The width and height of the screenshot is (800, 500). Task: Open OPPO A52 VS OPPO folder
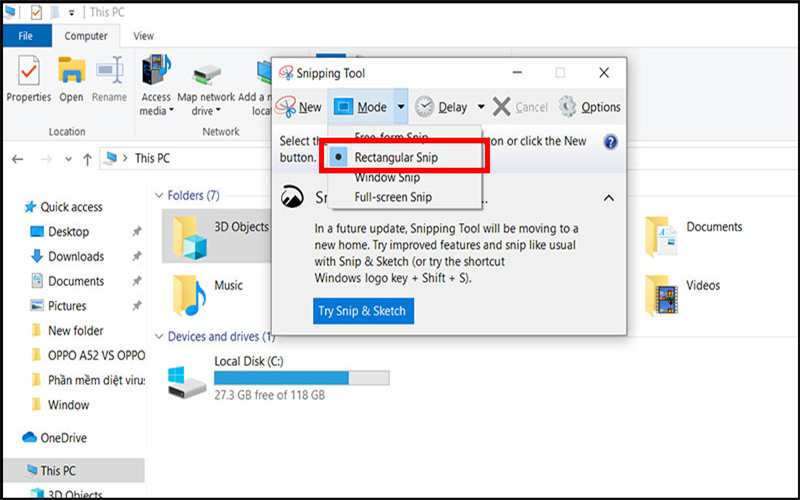[88, 355]
